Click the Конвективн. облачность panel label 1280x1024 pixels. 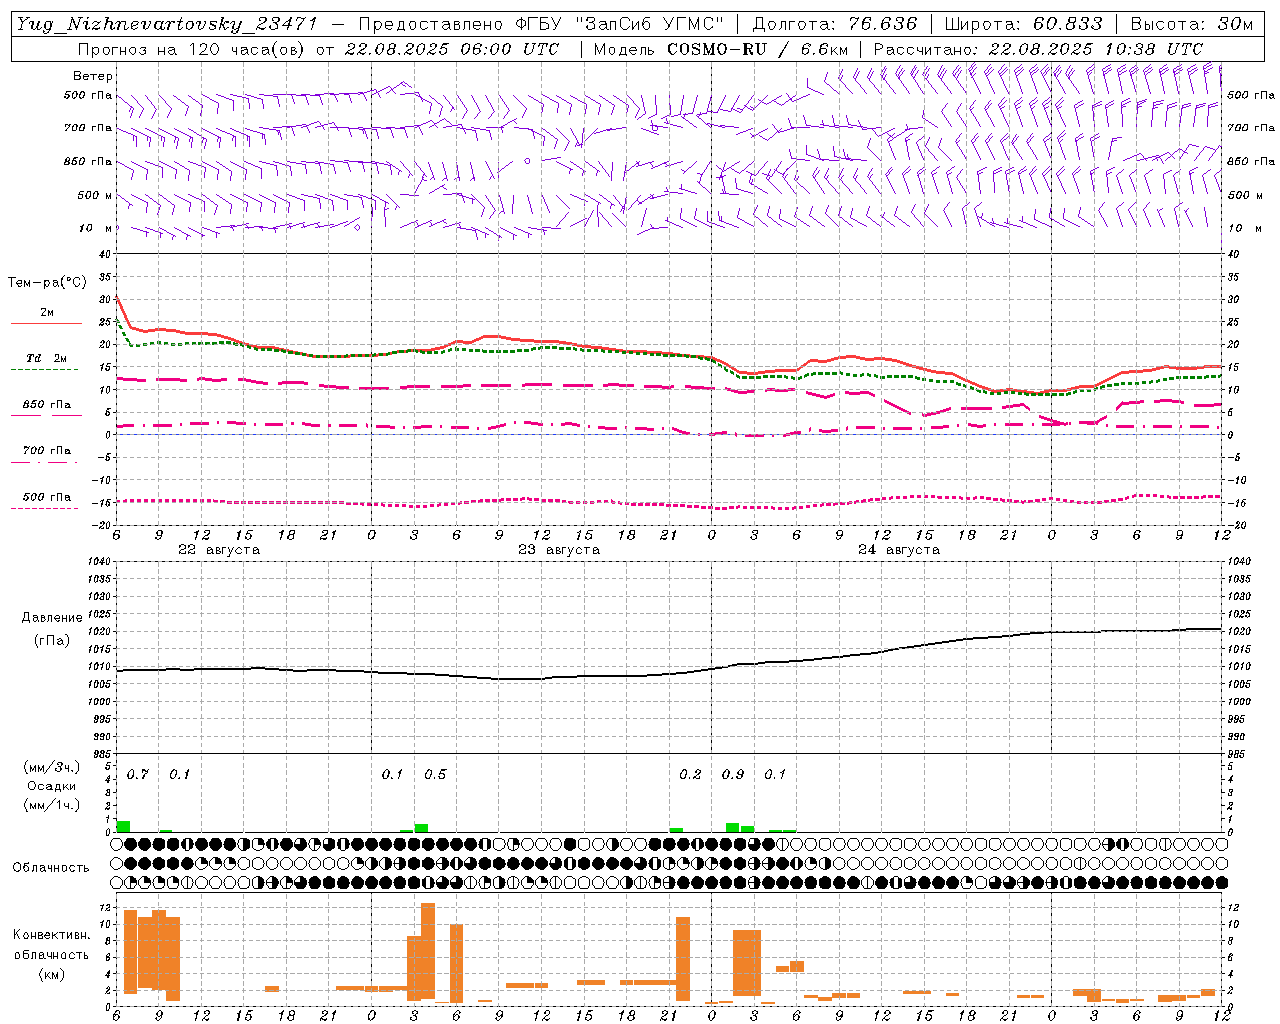tap(51, 945)
